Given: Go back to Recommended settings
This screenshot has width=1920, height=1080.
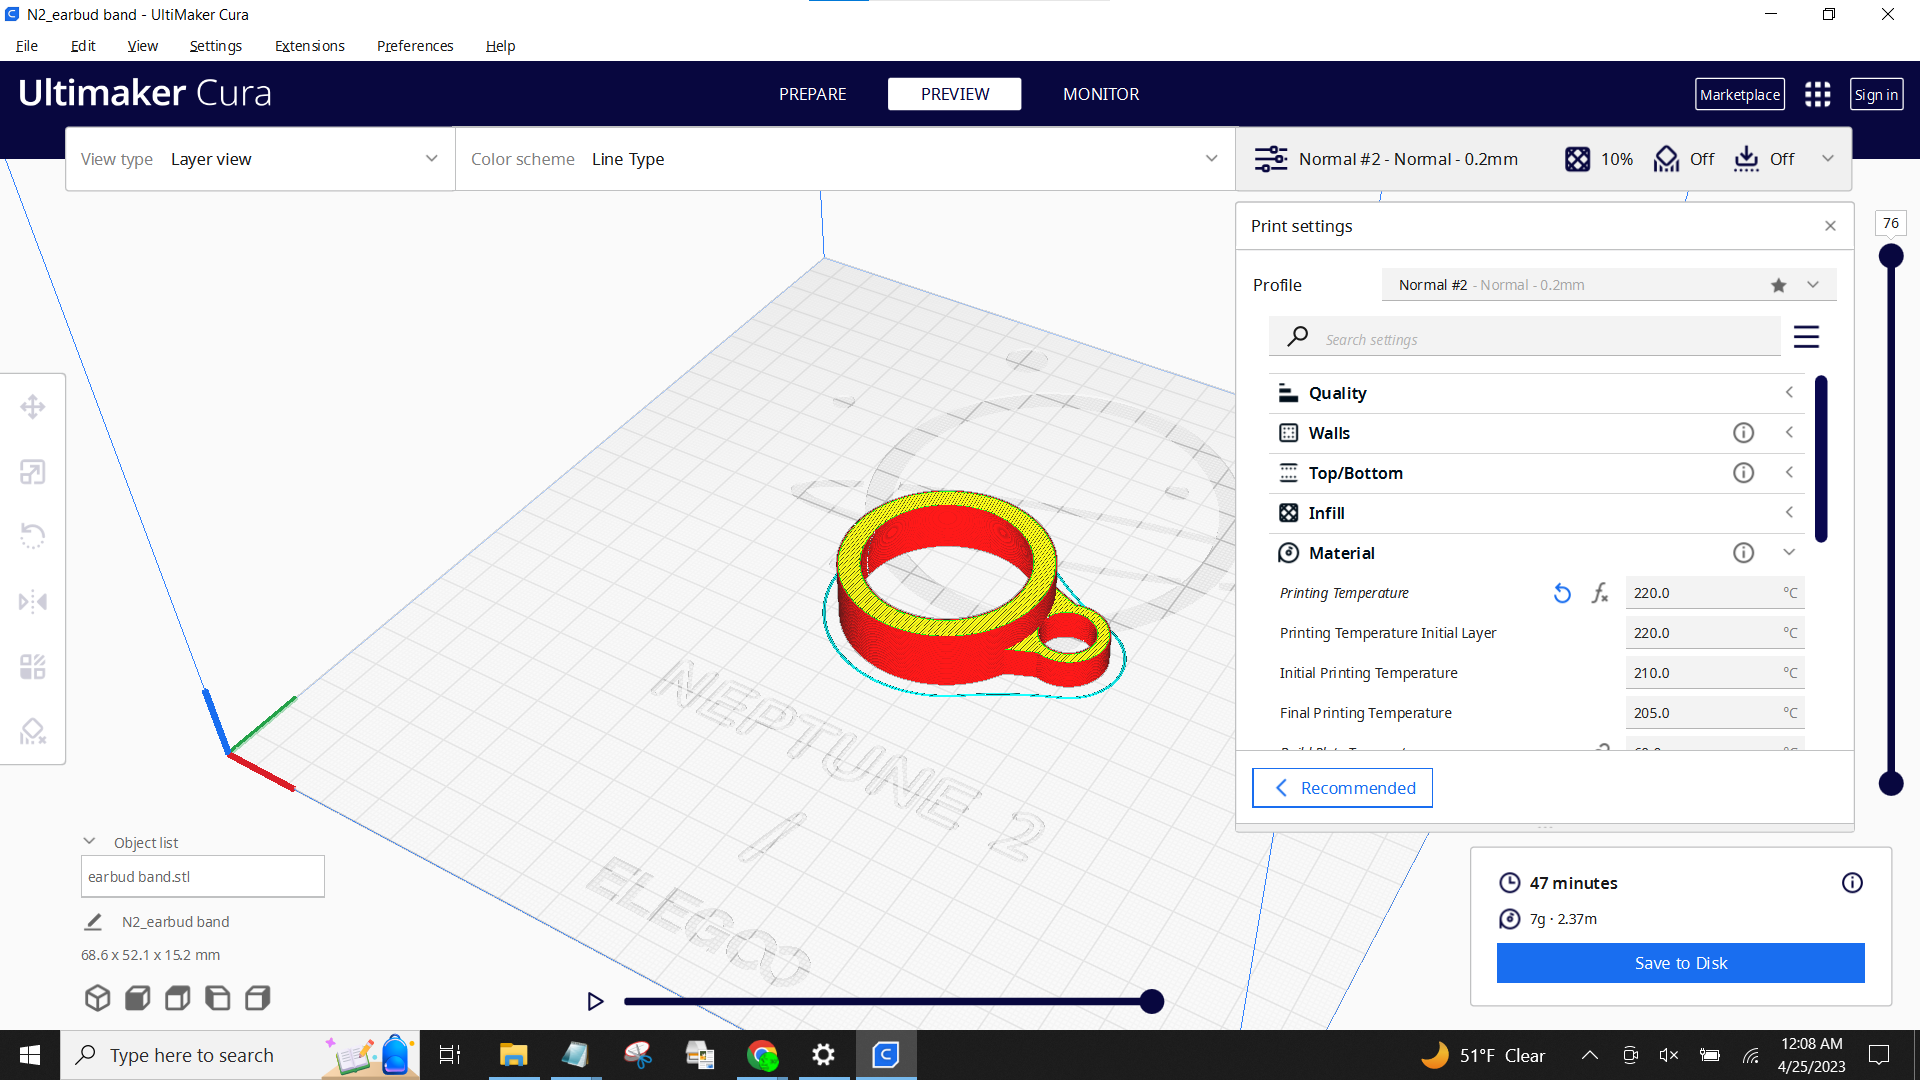Looking at the screenshot, I should [x=1342, y=788].
